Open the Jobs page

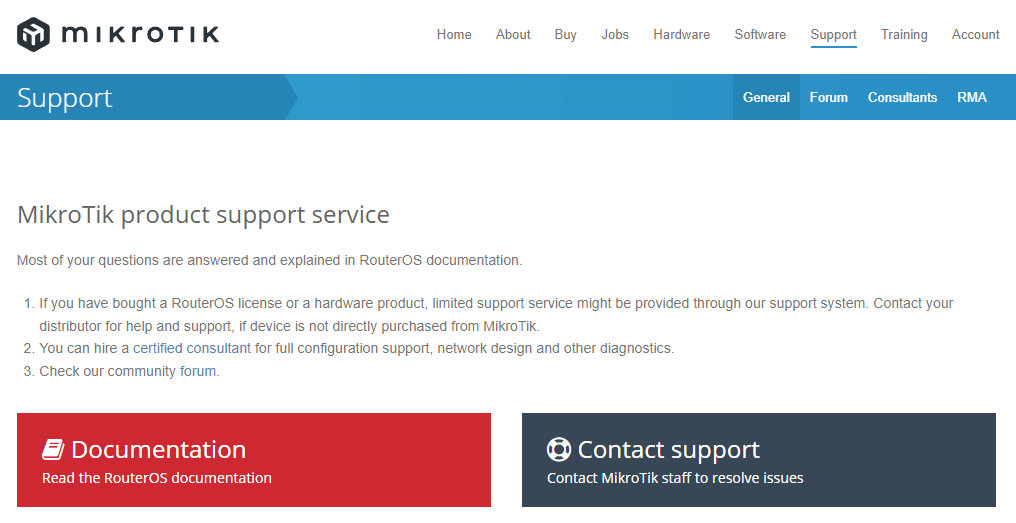coord(615,34)
